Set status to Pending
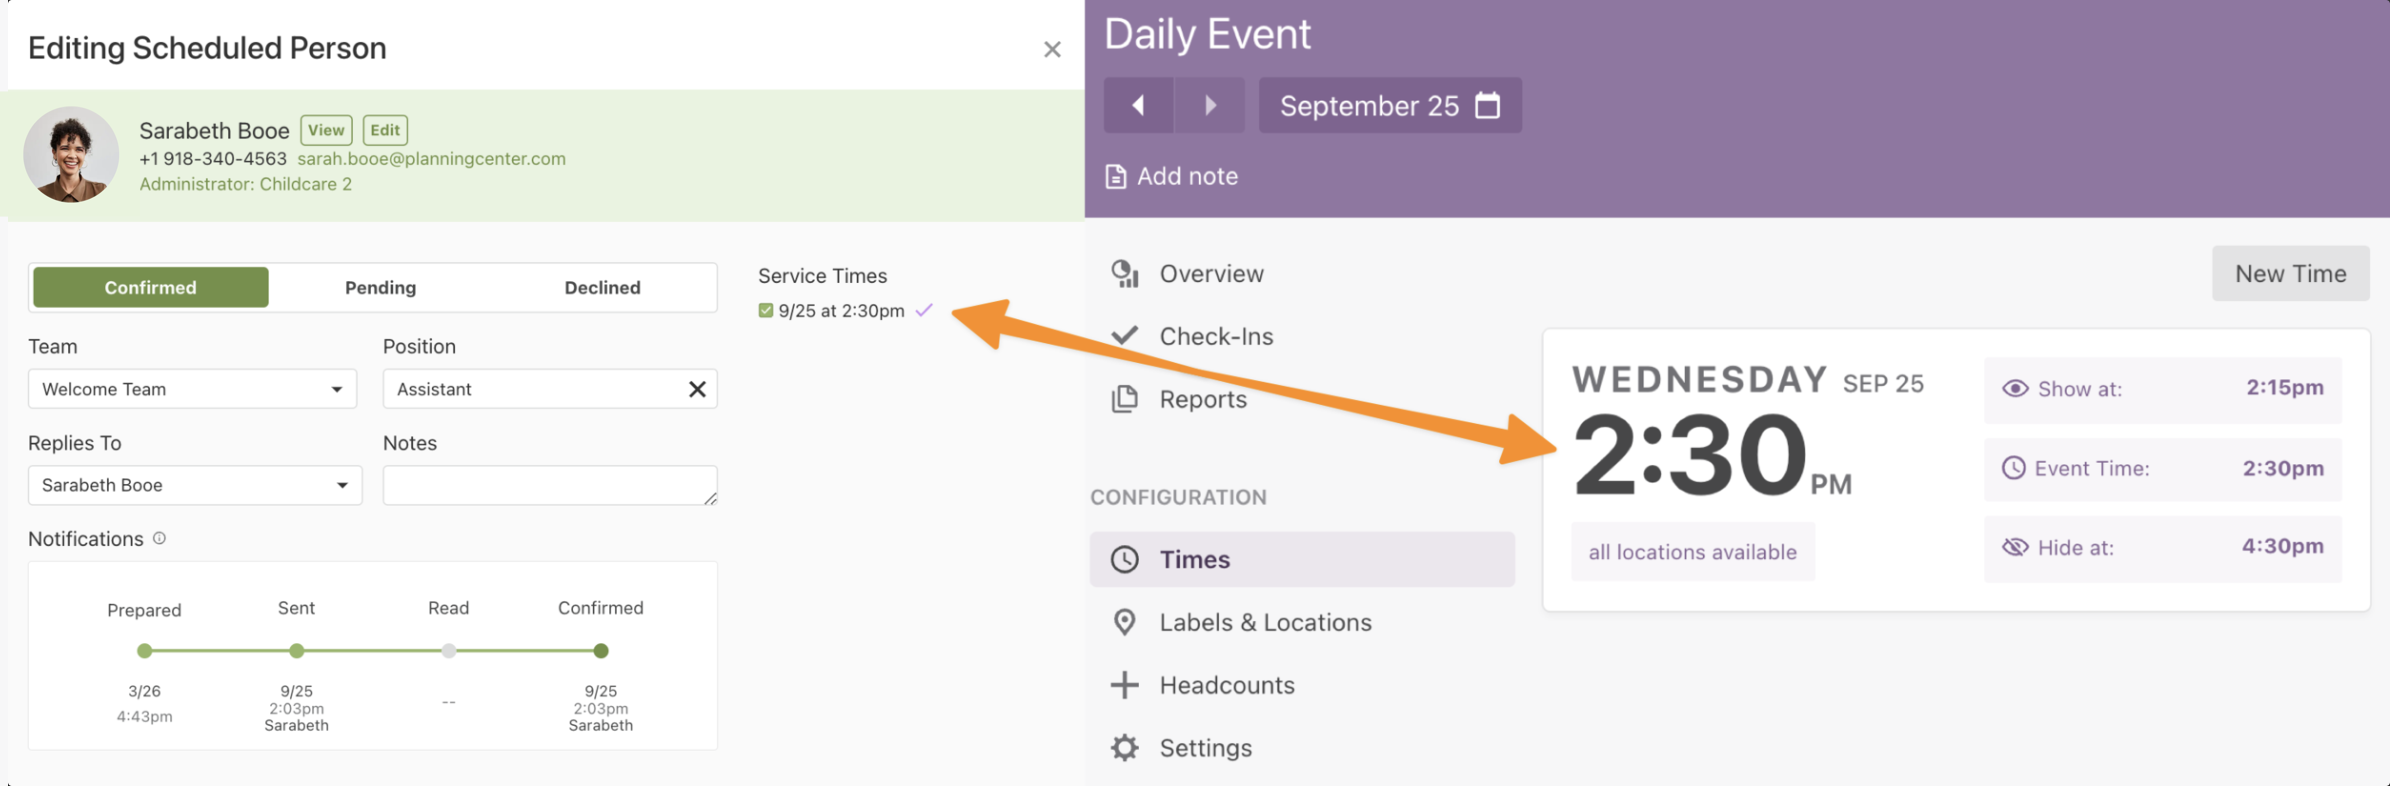This screenshot has height=786, width=2390. pos(381,288)
